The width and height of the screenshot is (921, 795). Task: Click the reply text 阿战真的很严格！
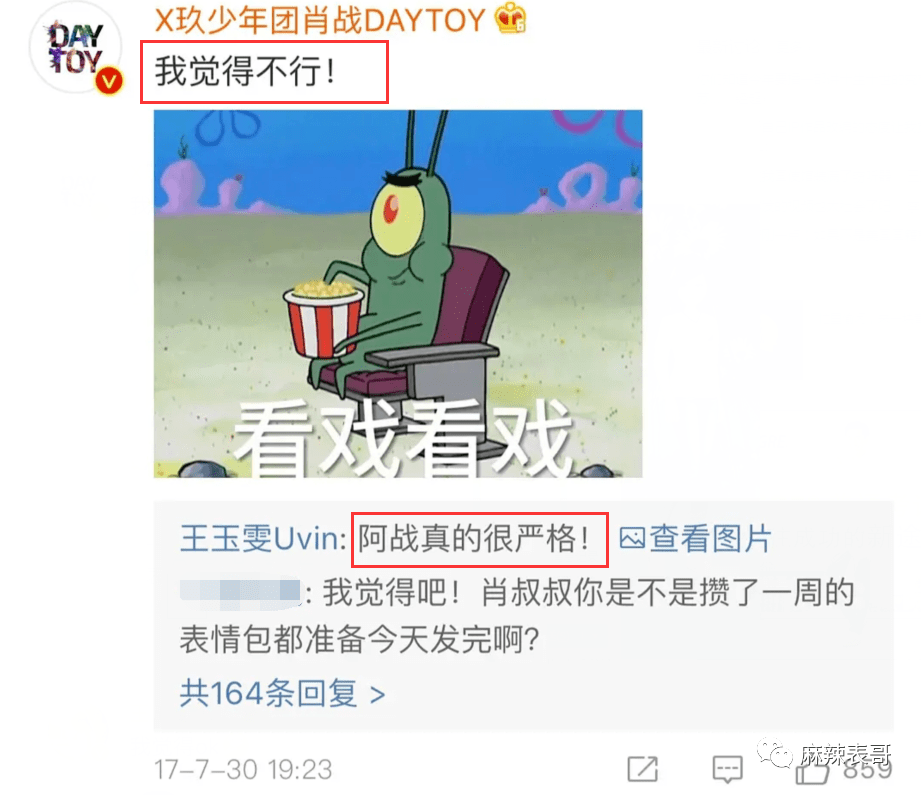tap(475, 538)
